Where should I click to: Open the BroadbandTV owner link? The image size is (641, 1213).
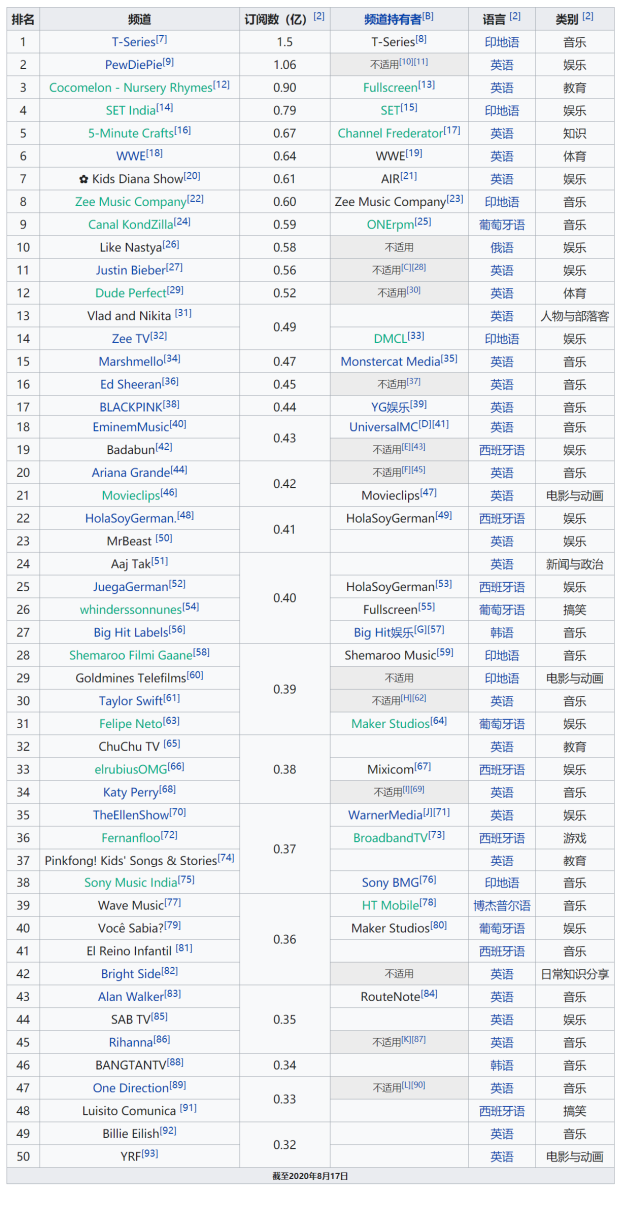click(391, 838)
